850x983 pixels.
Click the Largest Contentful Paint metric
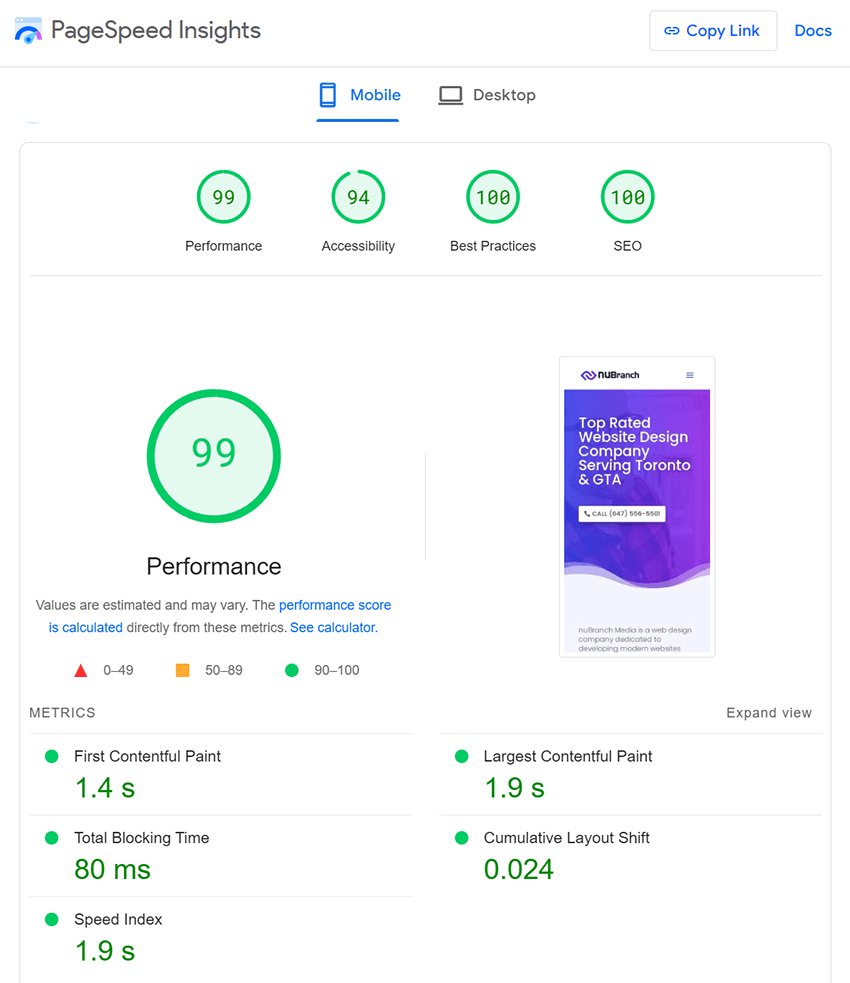click(x=567, y=757)
